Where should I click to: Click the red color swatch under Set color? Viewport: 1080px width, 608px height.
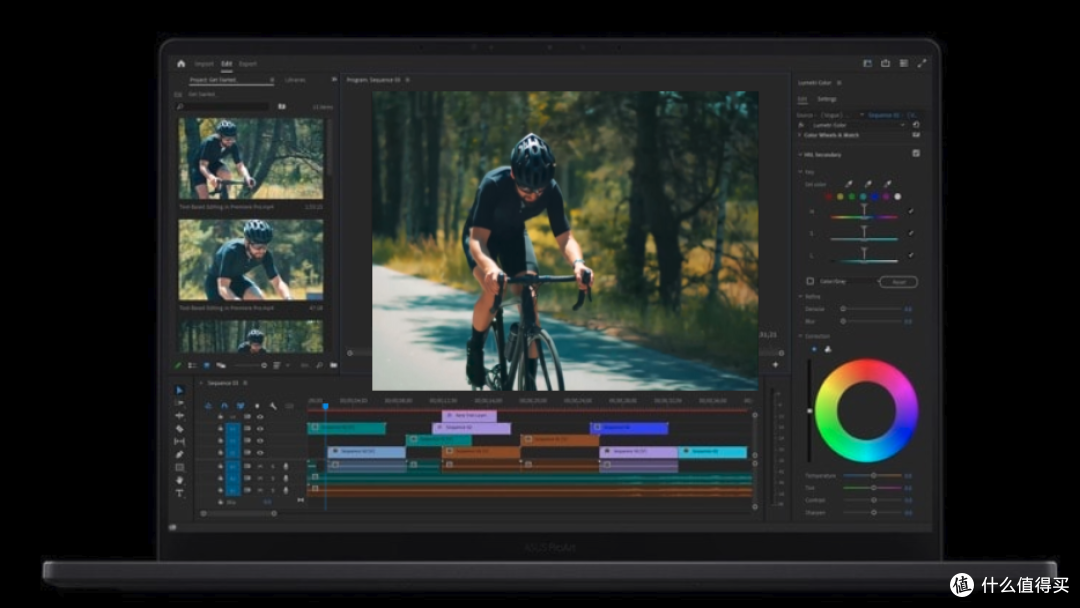pyautogui.click(x=828, y=196)
